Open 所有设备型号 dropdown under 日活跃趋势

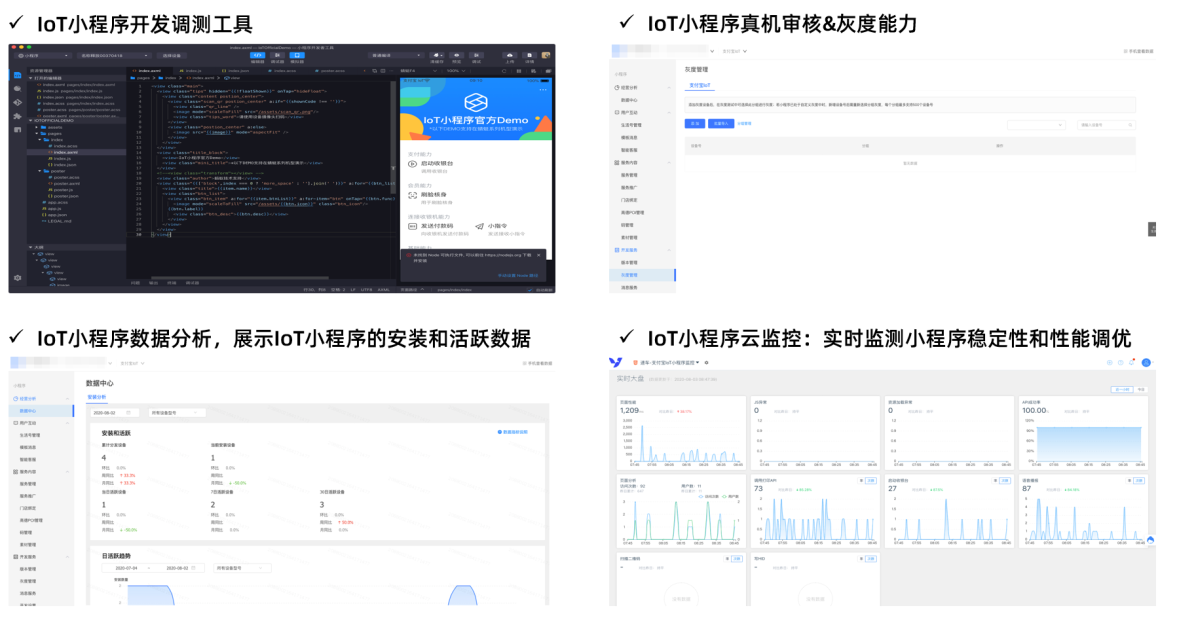pyautogui.click(x=242, y=568)
